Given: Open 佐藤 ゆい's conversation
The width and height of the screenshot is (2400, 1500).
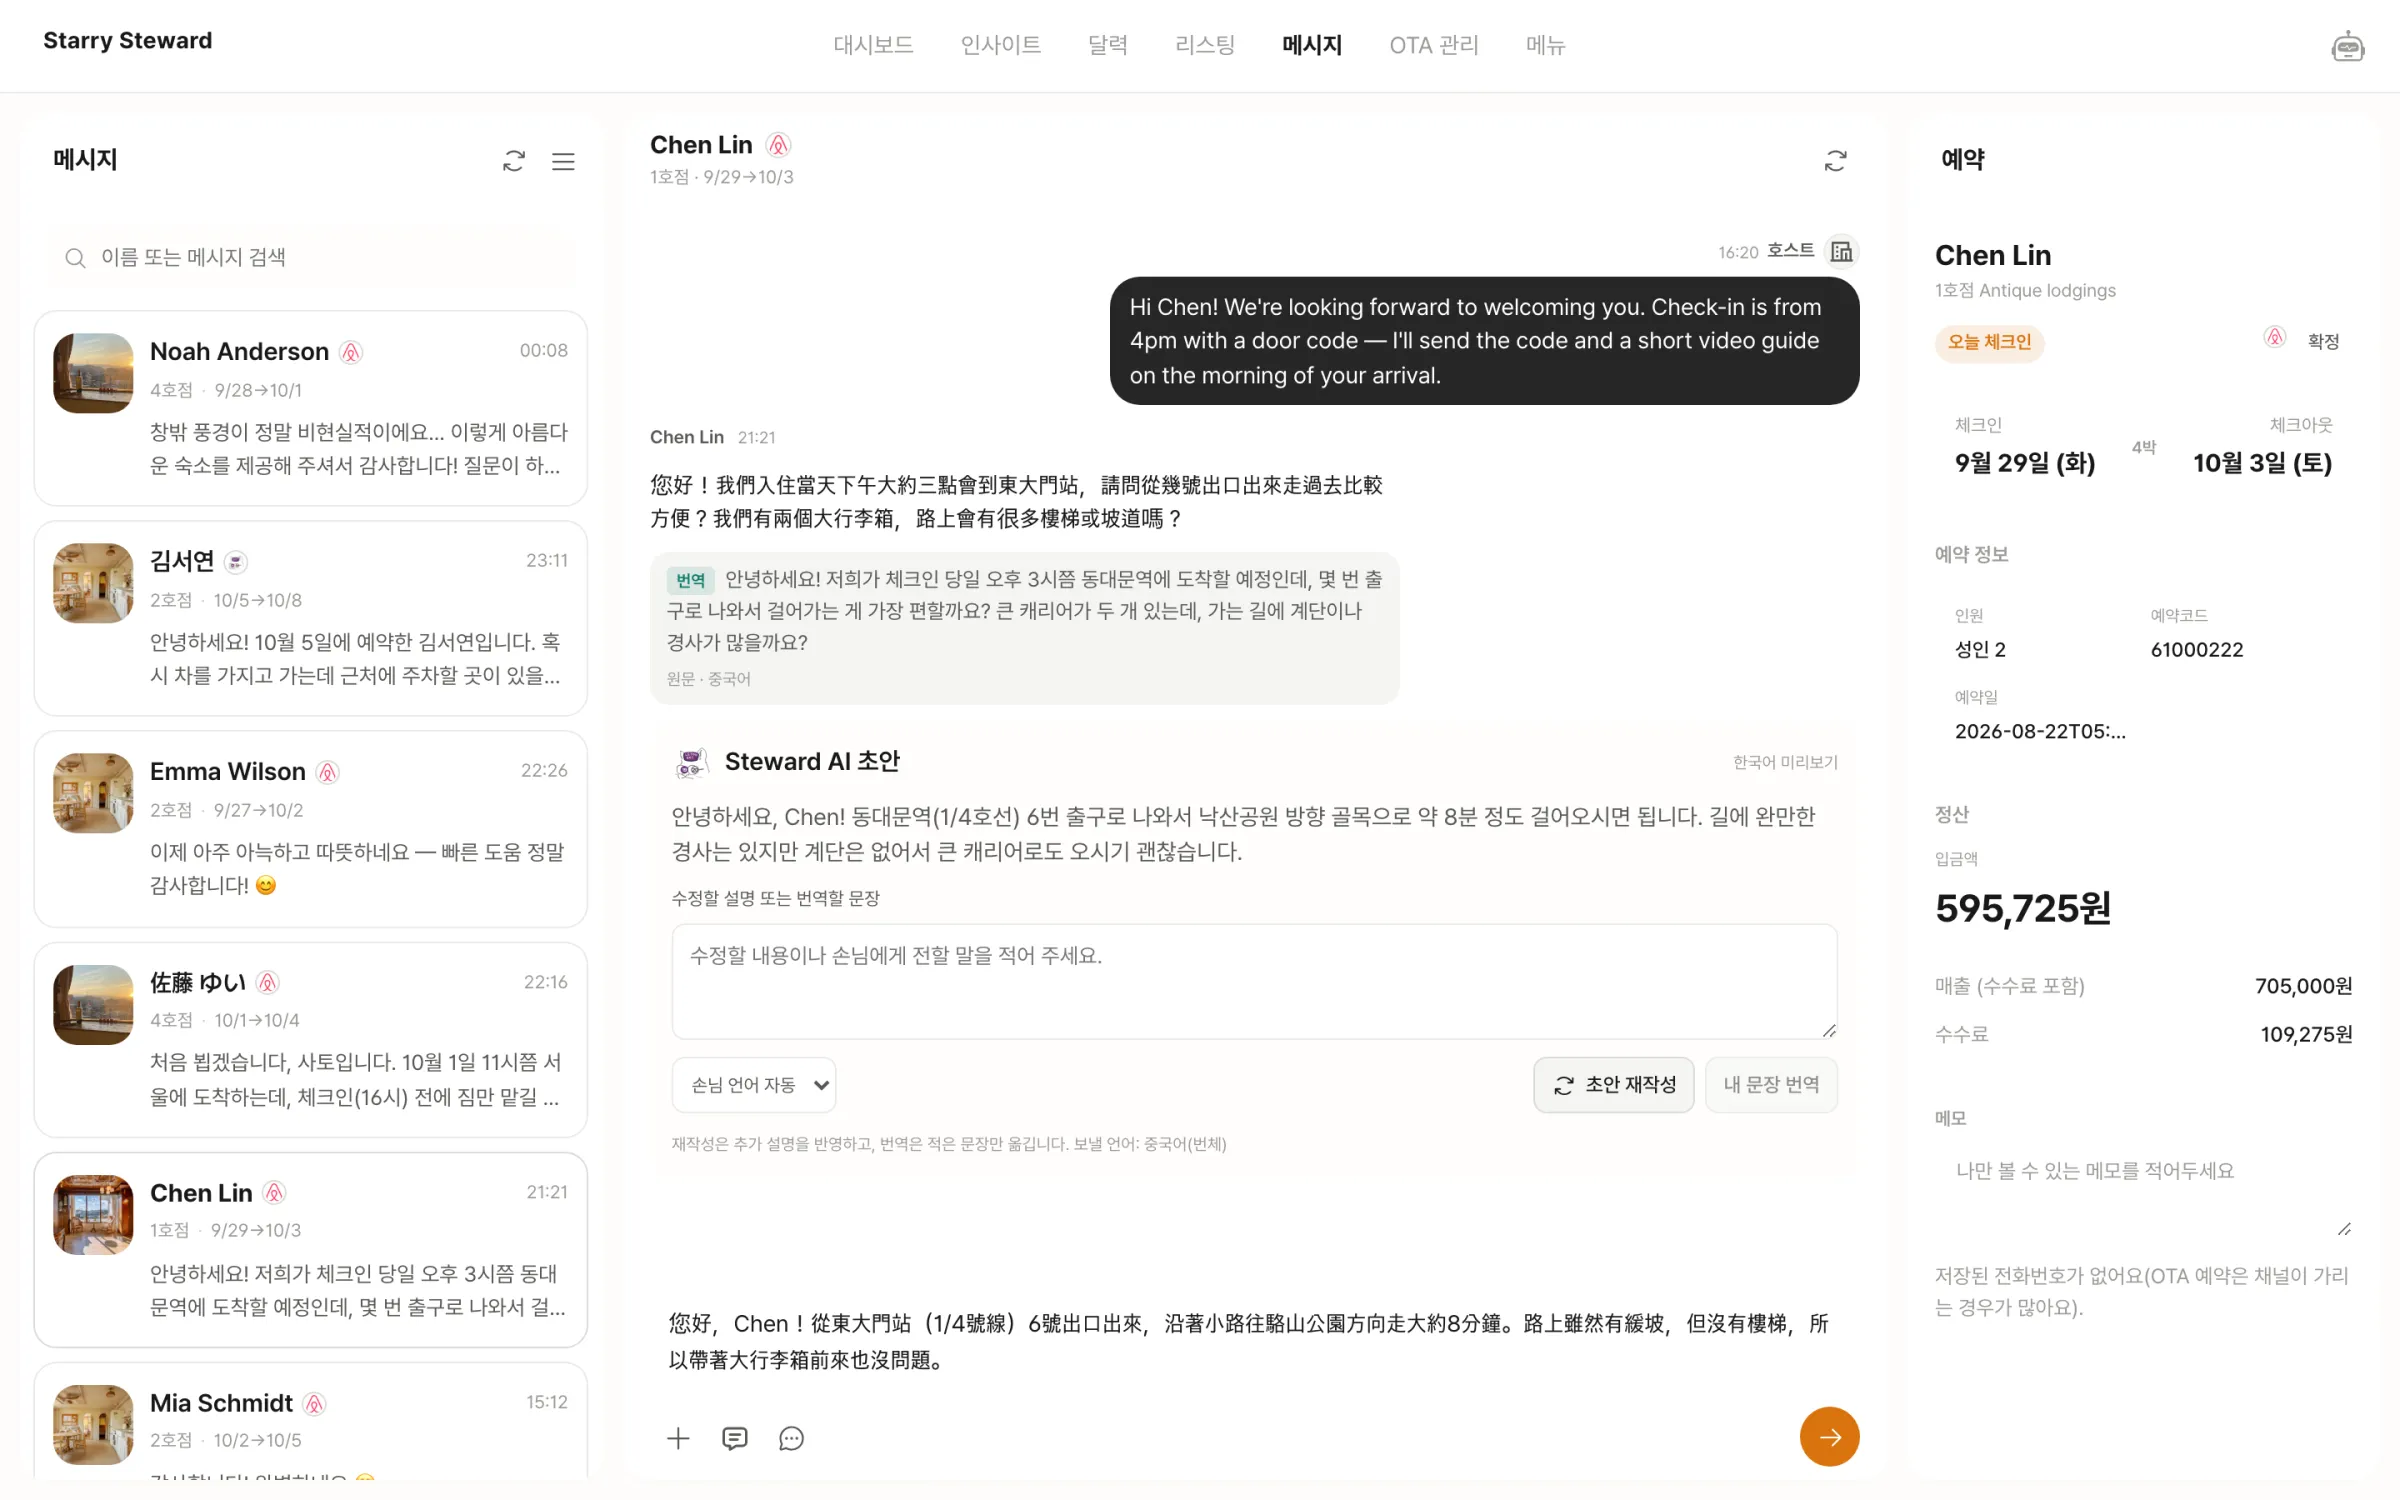Looking at the screenshot, I should coord(311,1040).
